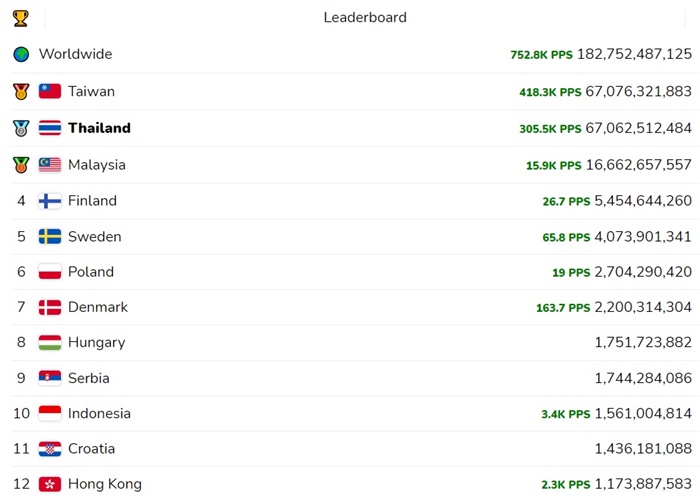Click the Poland country name
Viewport: 700px width, 501px height.
click(x=91, y=272)
